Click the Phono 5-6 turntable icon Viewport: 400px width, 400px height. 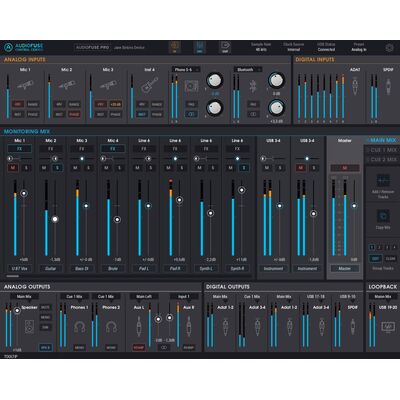[x=191, y=86]
